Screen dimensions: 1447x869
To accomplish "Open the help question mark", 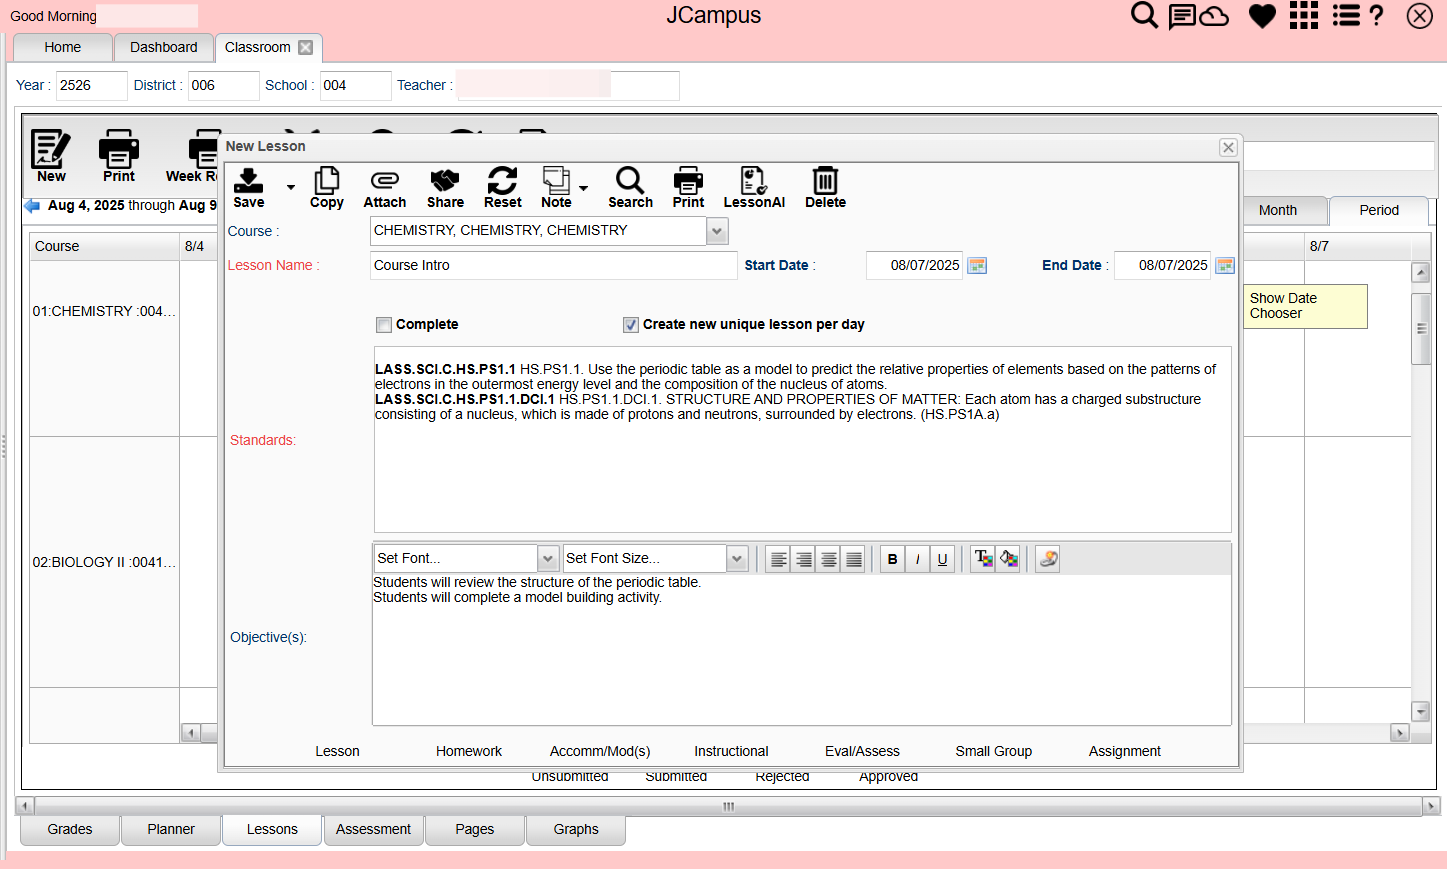I will tap(1377, 15).
